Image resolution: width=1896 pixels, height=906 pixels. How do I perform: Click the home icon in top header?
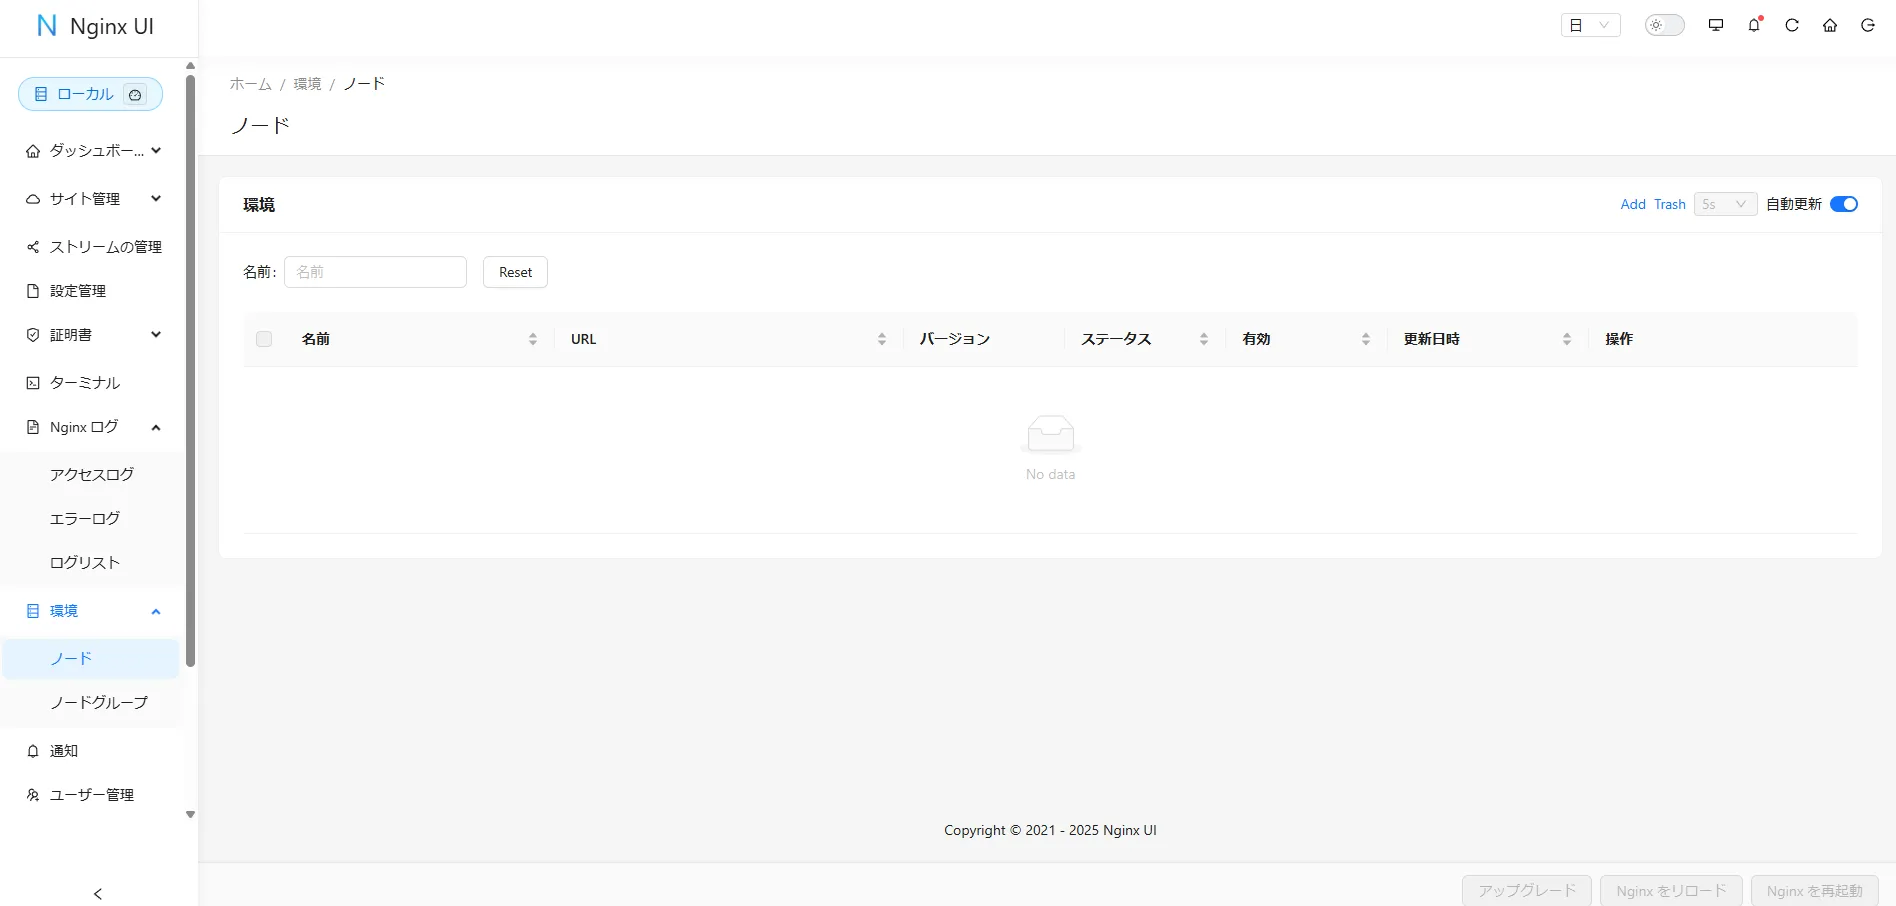click(x=1830, y=25)
